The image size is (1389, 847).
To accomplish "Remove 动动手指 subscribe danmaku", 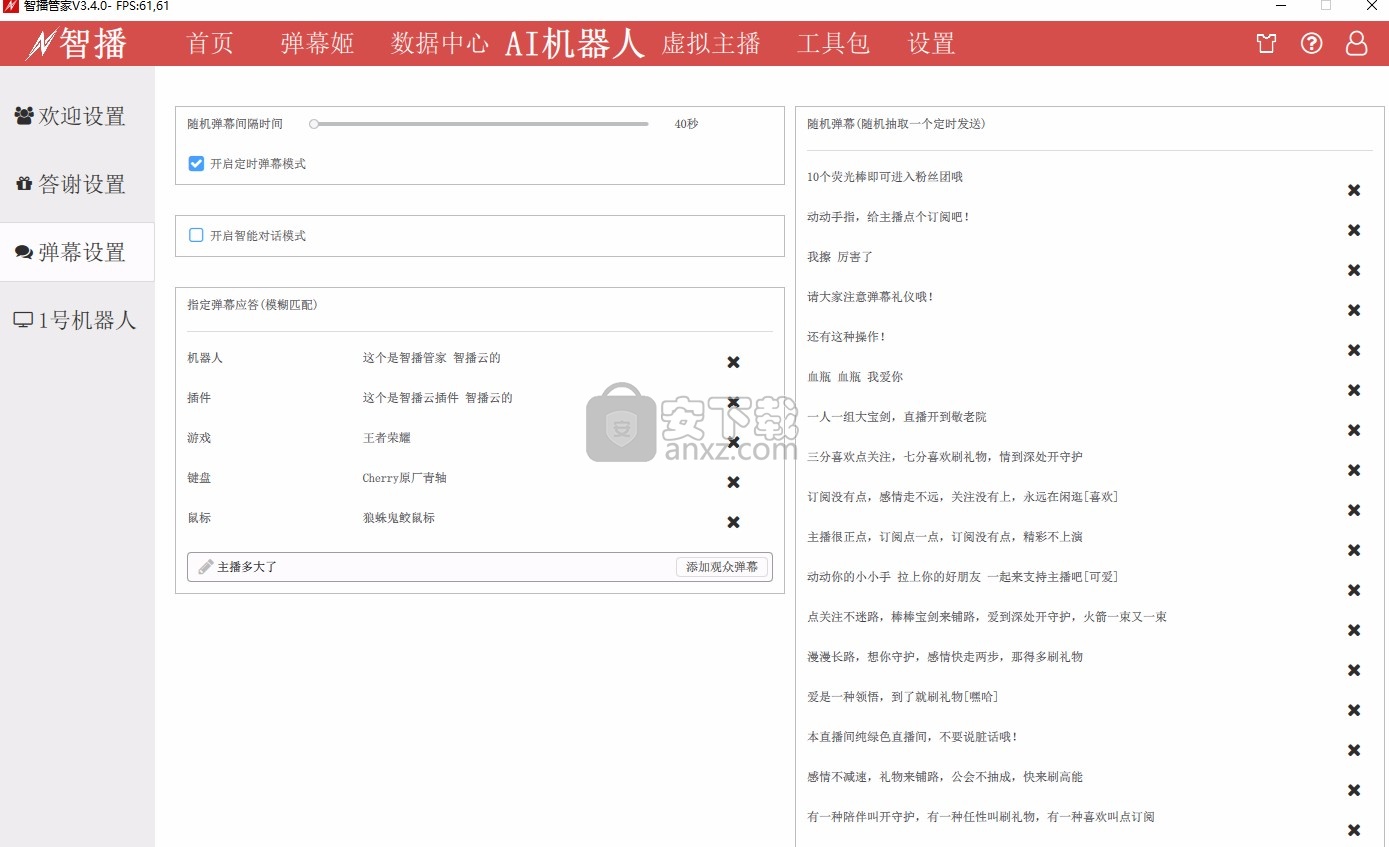I will [1354, 230].
